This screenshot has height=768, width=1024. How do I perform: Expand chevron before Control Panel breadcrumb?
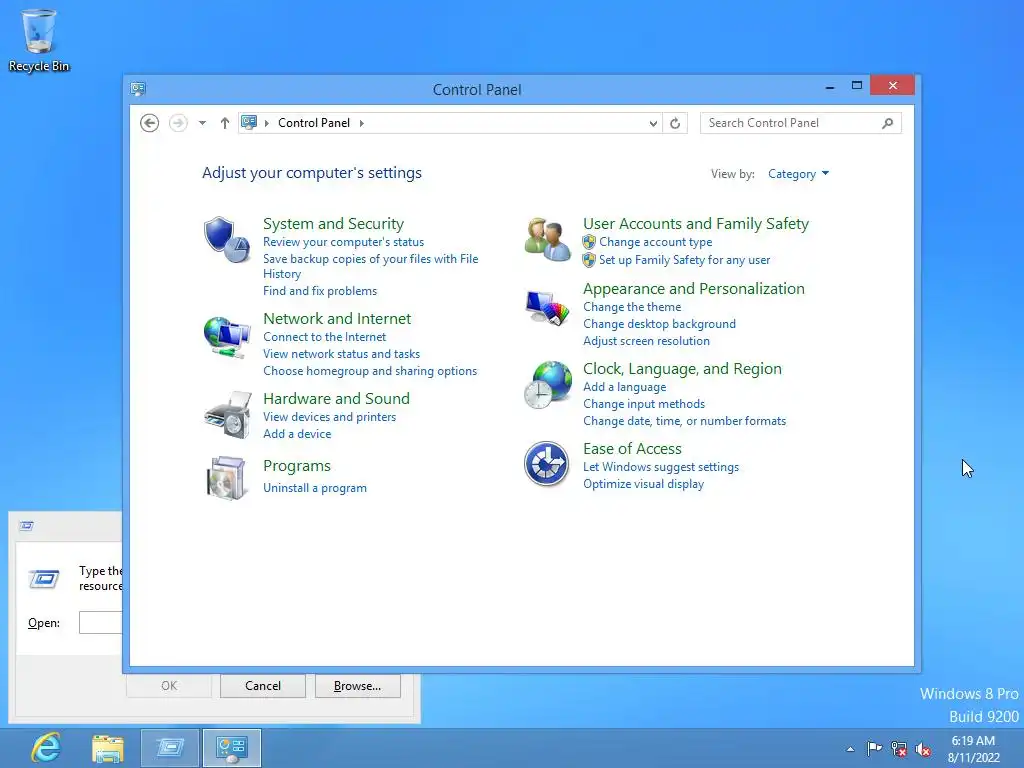coord(266,123)
